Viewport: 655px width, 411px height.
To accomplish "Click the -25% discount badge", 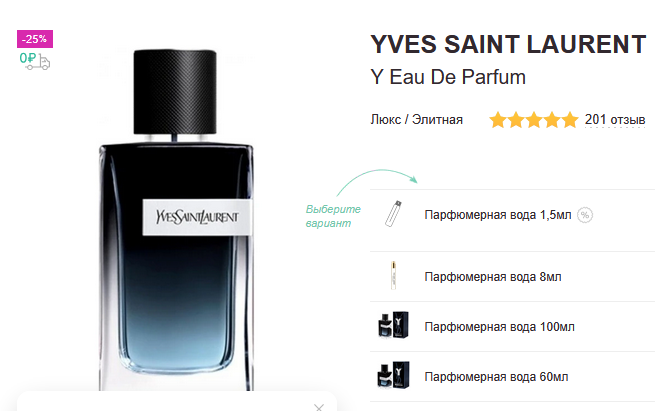I will pyautogui.click(x=35, y=39).
